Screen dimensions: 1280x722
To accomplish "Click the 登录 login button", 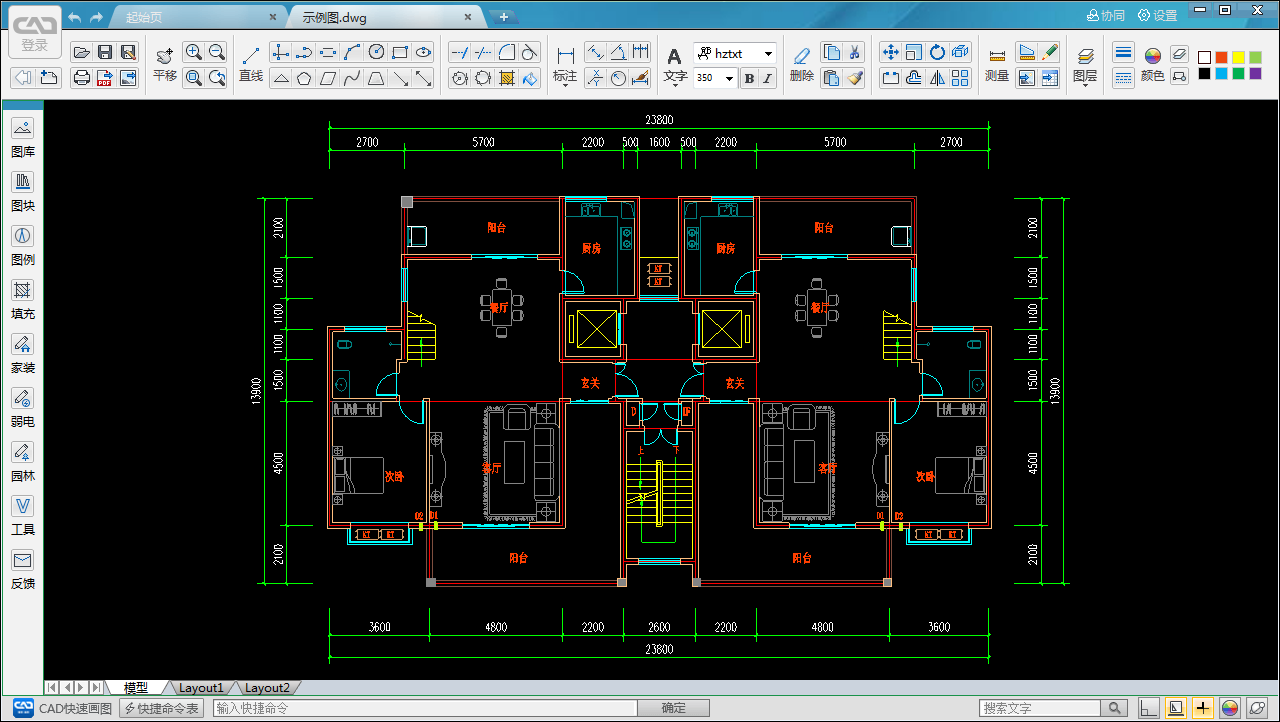I will 34,33.
